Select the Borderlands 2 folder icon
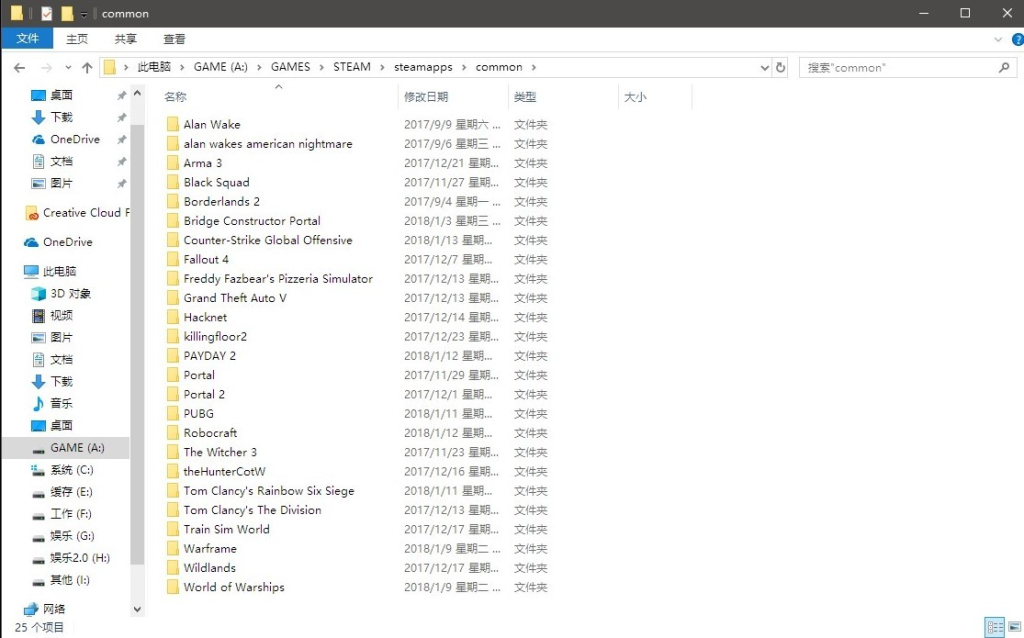Image resolution: width=1024 pixels, height=638 pixels. point(172,201)
